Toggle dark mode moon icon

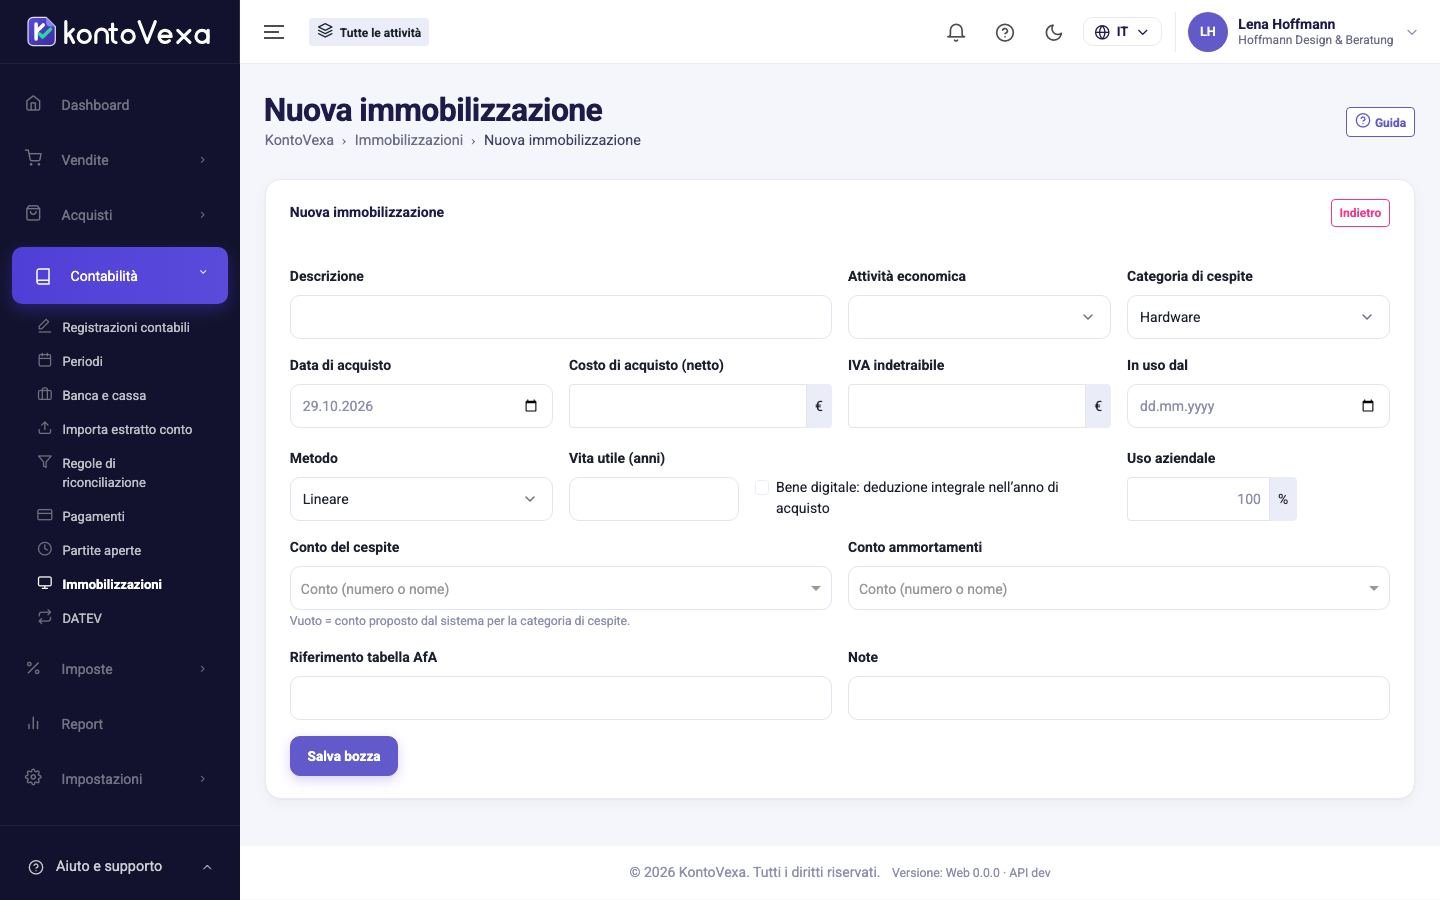pyautogui.click(x=1053, y=32)
